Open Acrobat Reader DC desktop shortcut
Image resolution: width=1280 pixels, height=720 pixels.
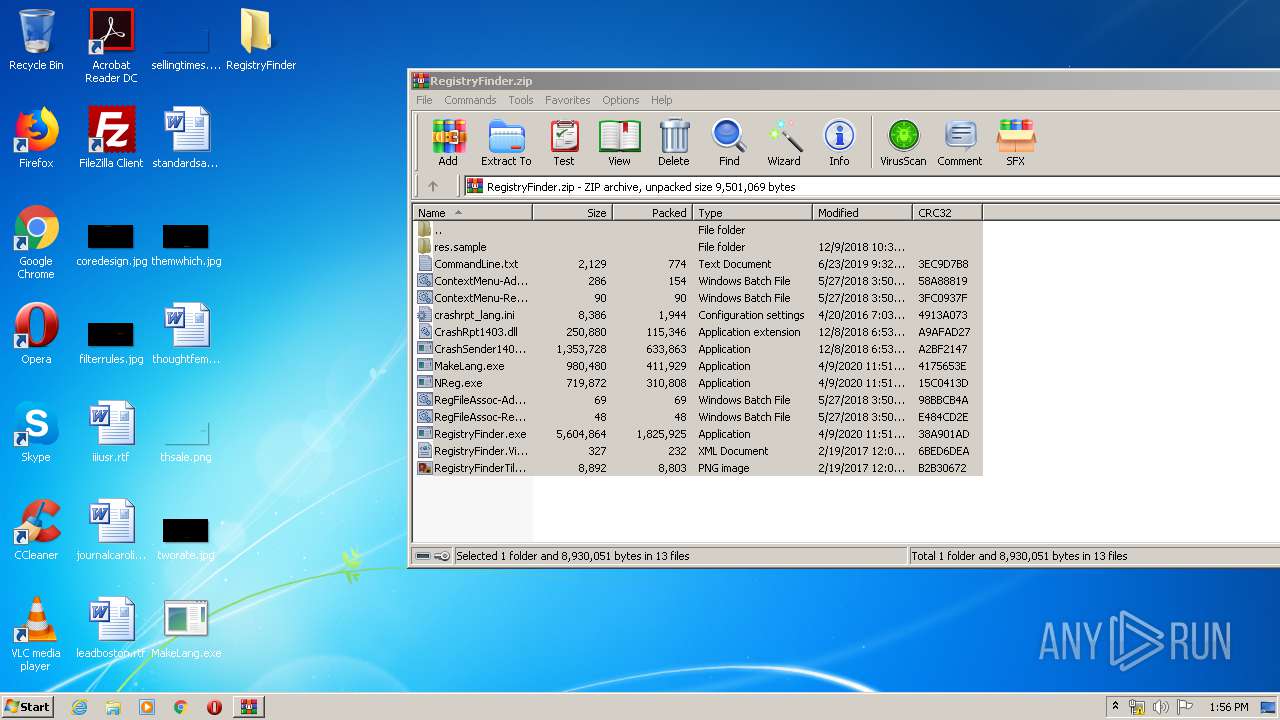tap(111, 46)
